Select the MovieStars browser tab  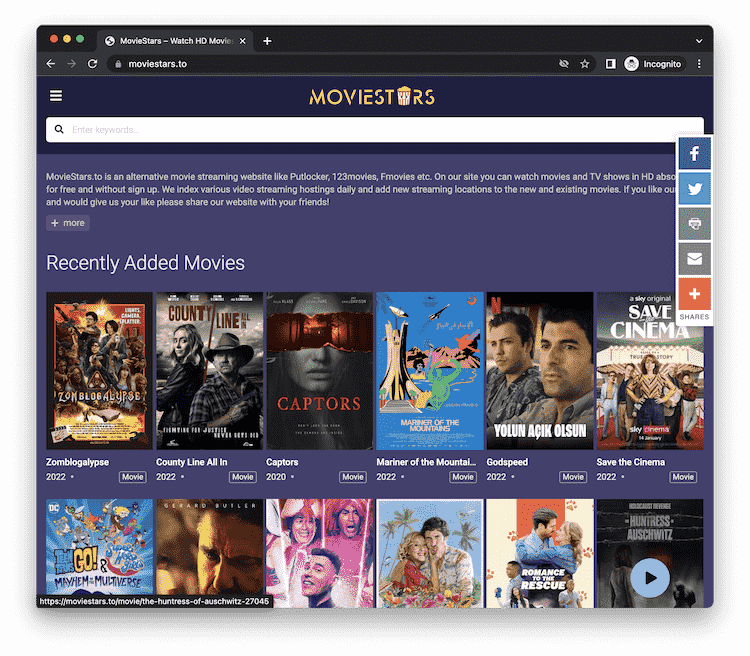click(175, 41)
